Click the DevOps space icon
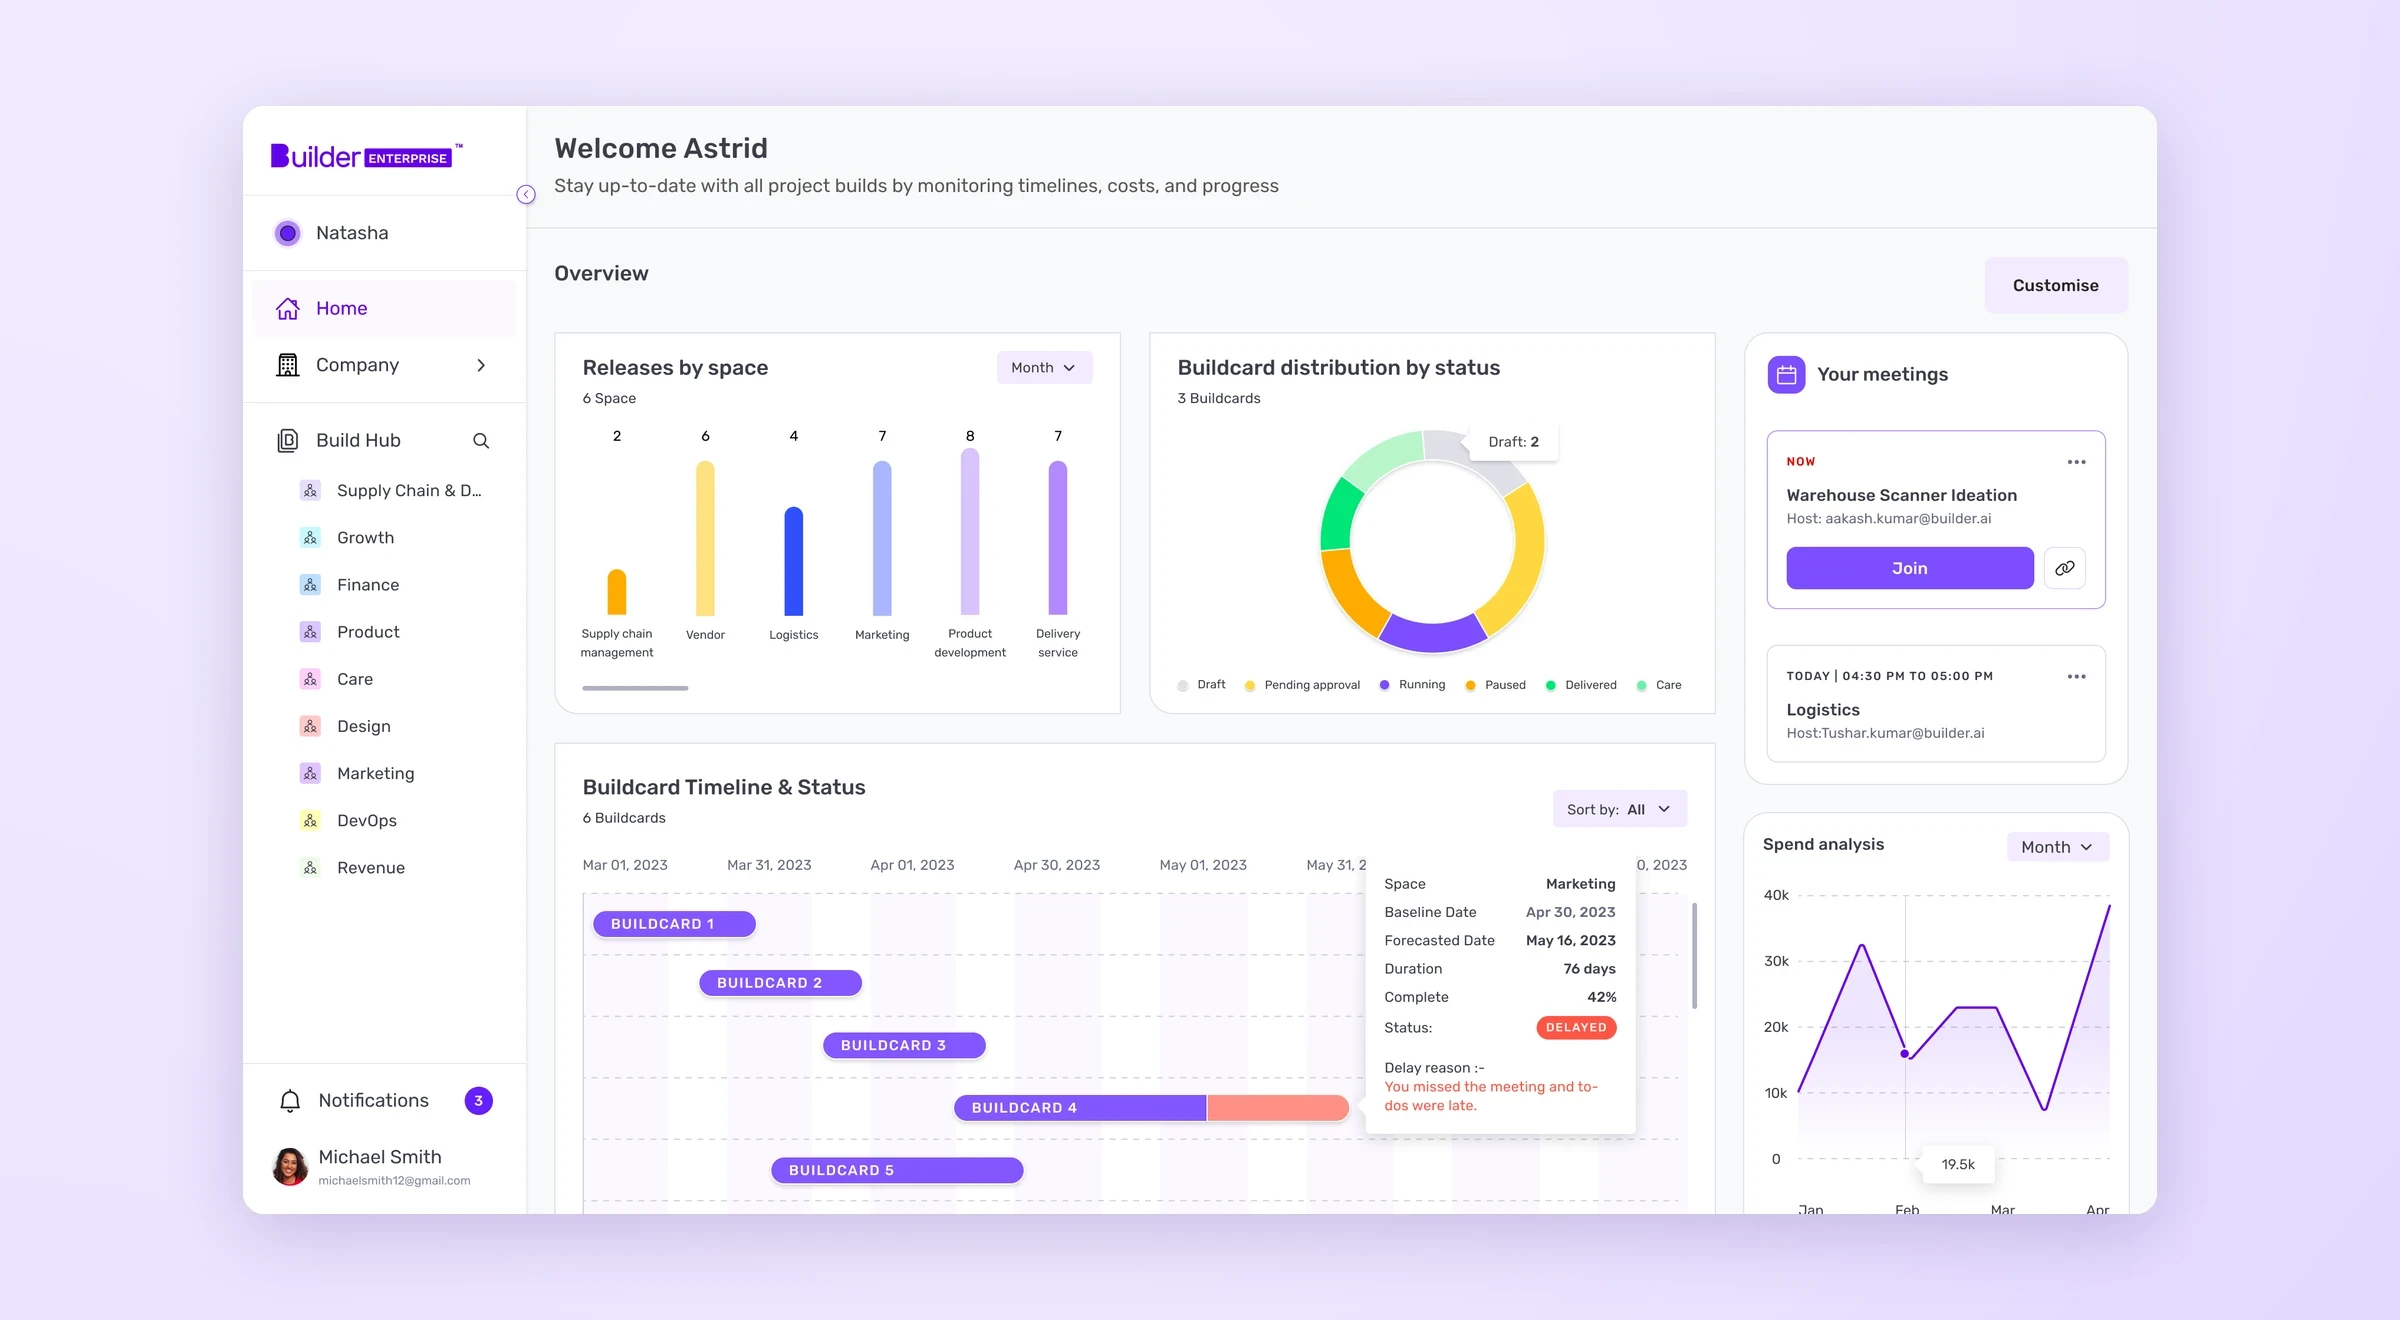The width and height of the screenshot is (2400, 1320). click(310, 821)
